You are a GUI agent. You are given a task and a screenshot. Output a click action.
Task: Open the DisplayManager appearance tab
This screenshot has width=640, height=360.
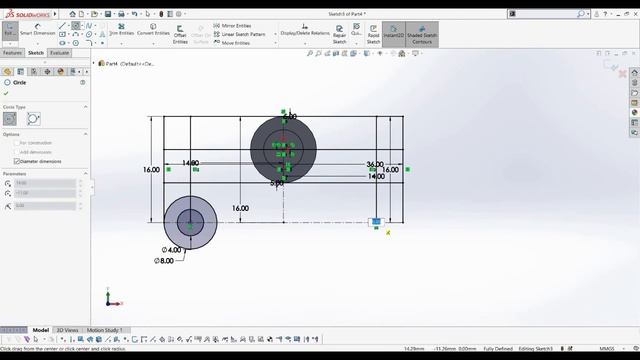(x=61, y=72)
